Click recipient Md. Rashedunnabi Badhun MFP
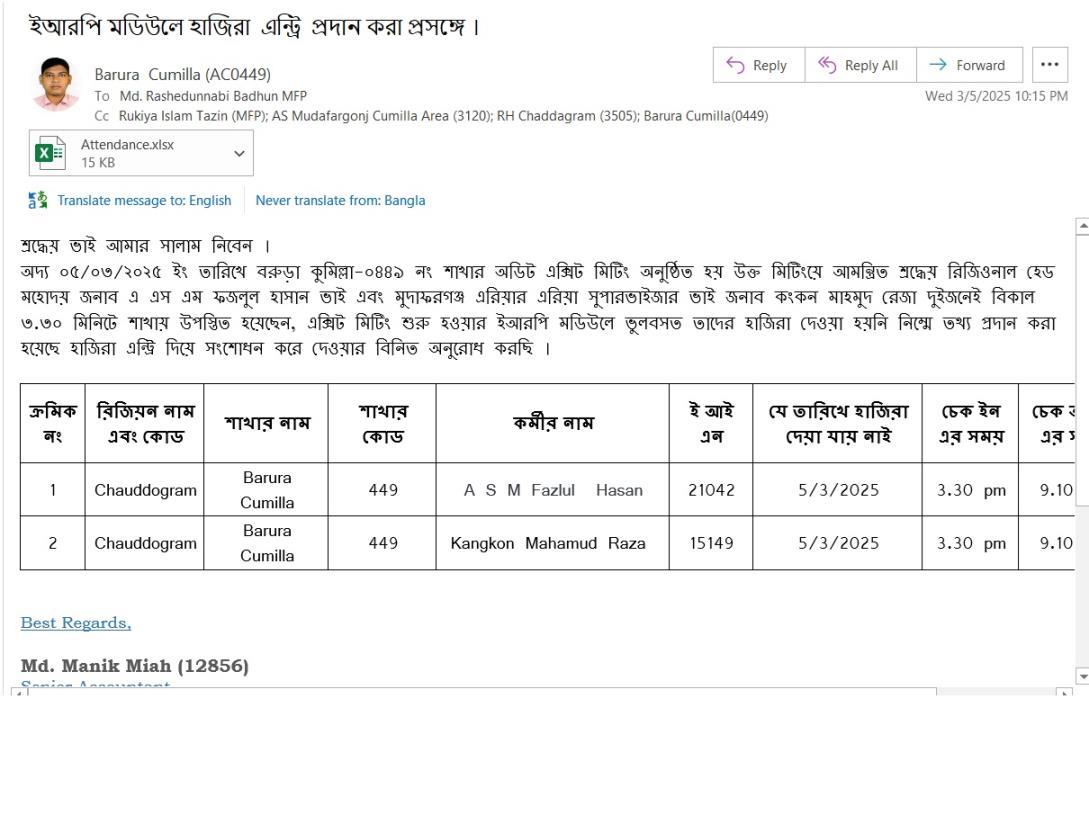The image size is (1089, 815). [x=213, y=96]
